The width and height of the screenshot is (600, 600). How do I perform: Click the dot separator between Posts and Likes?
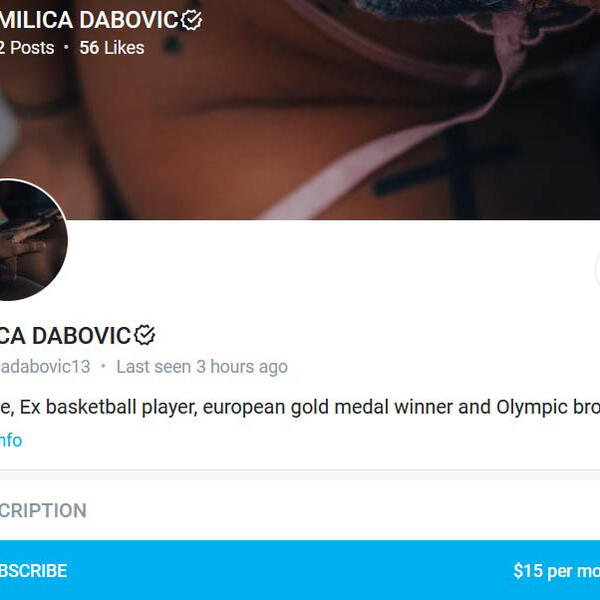click(66, 47)
